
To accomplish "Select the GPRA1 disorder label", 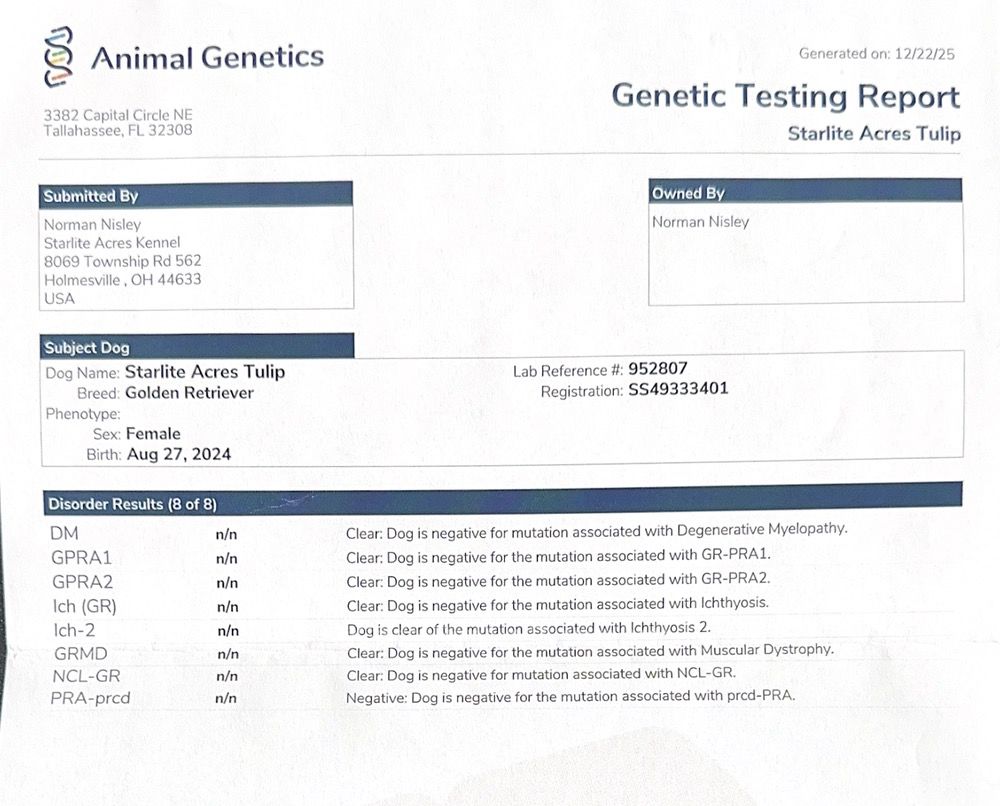I will pyautogui.click(x=81, y=557).
